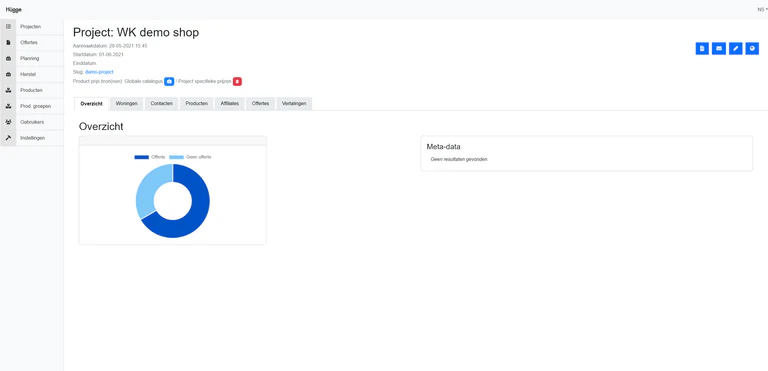Click the 'Startdatum: 01-06-2021' text
Viewport: 768px width, 371px height.
click(x=98, y=54)
